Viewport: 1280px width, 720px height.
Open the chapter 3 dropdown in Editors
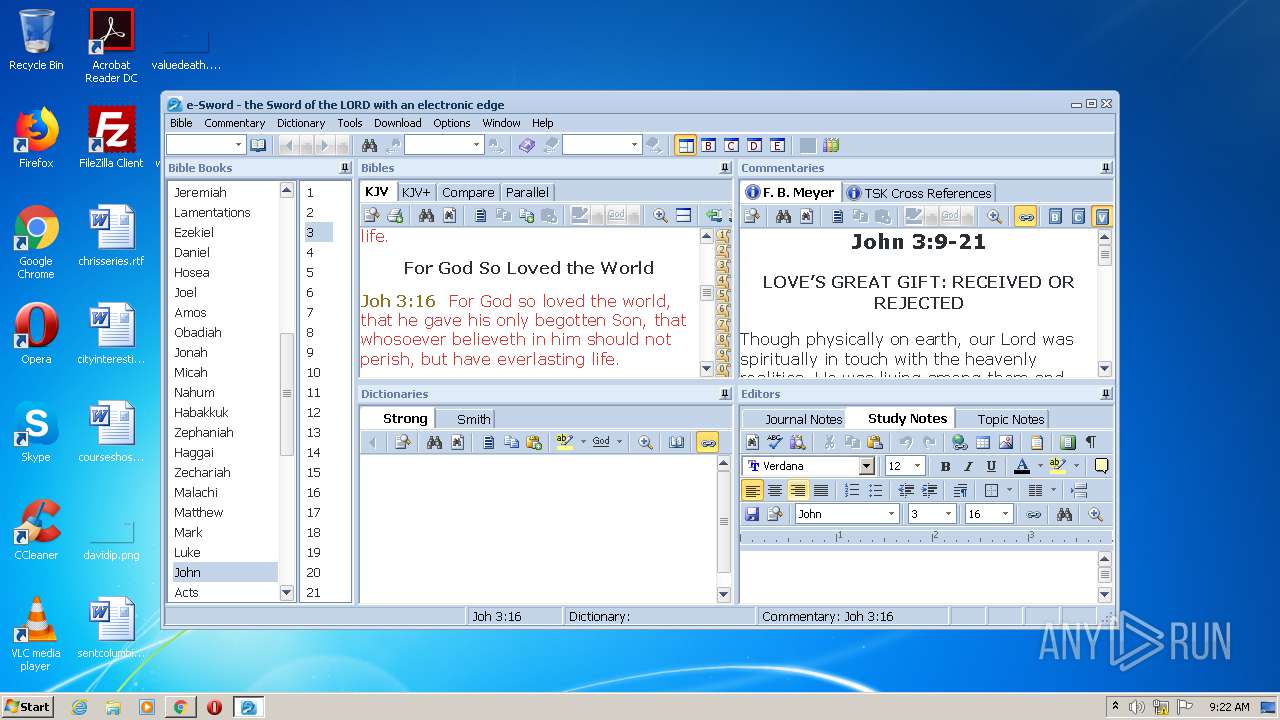948,514
